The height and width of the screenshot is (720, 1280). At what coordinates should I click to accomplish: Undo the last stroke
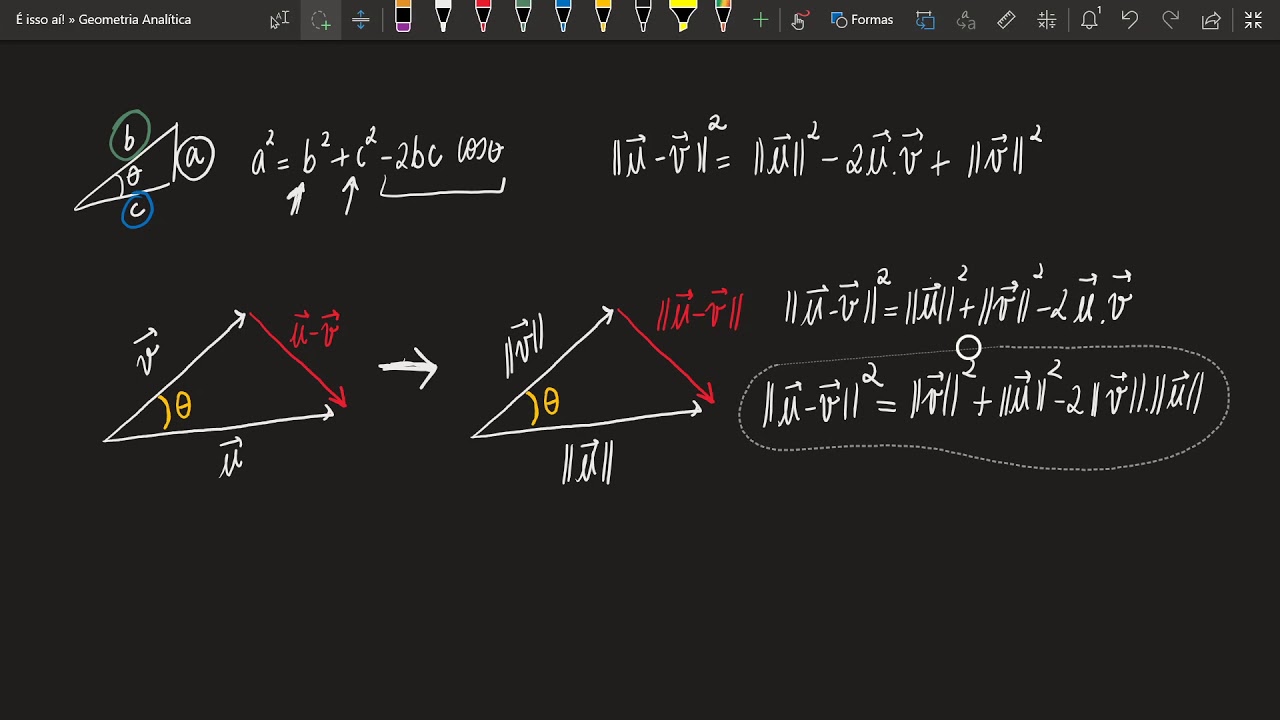click(x=1130, y=20)
